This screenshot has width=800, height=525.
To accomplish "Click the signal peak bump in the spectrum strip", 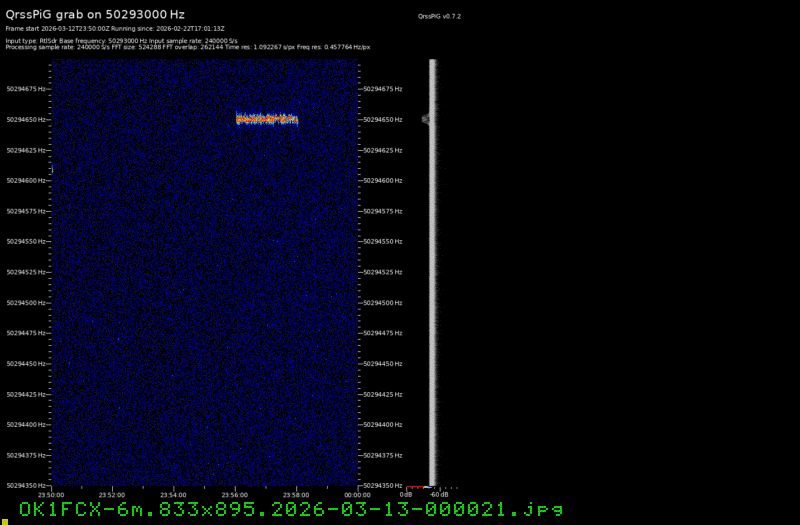I will pos(426,119).
